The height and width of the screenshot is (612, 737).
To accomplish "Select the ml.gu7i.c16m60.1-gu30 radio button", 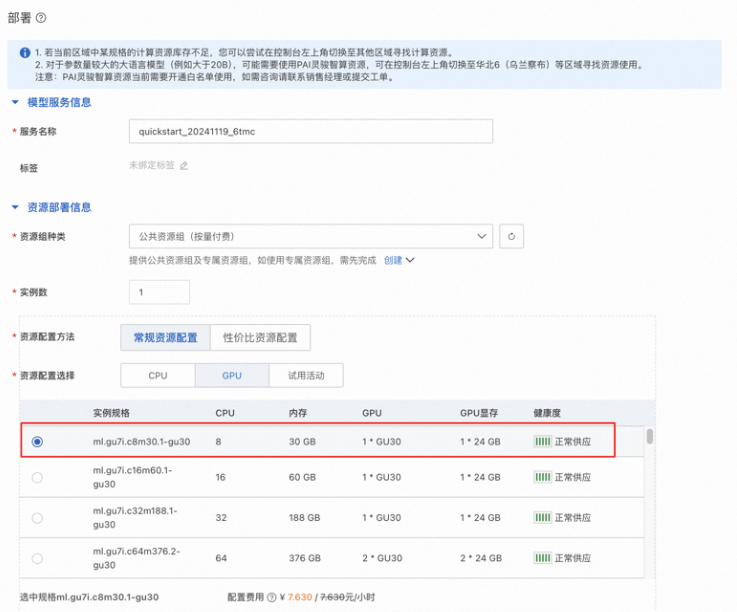I will click(x=37, y=477).
